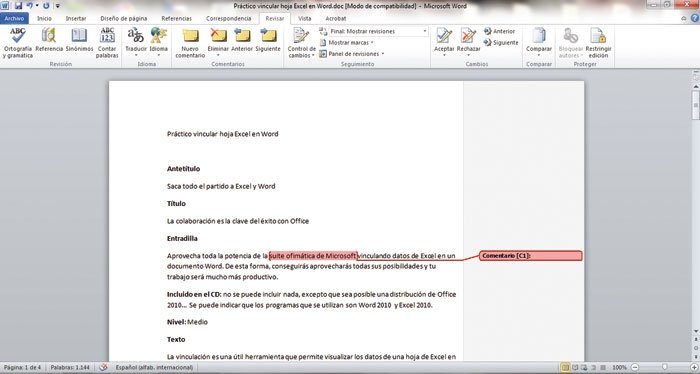Expand the Control de cambios dropdown arrow
The width and height of the screenshot is (700, 374).
[x=313, y=56]
